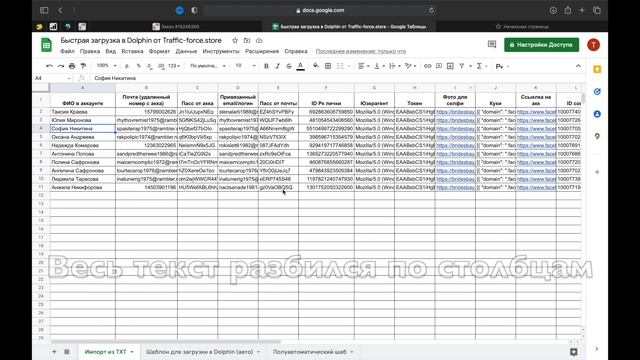Click the Safari address bar docs.google.com

tap(320, 10)
